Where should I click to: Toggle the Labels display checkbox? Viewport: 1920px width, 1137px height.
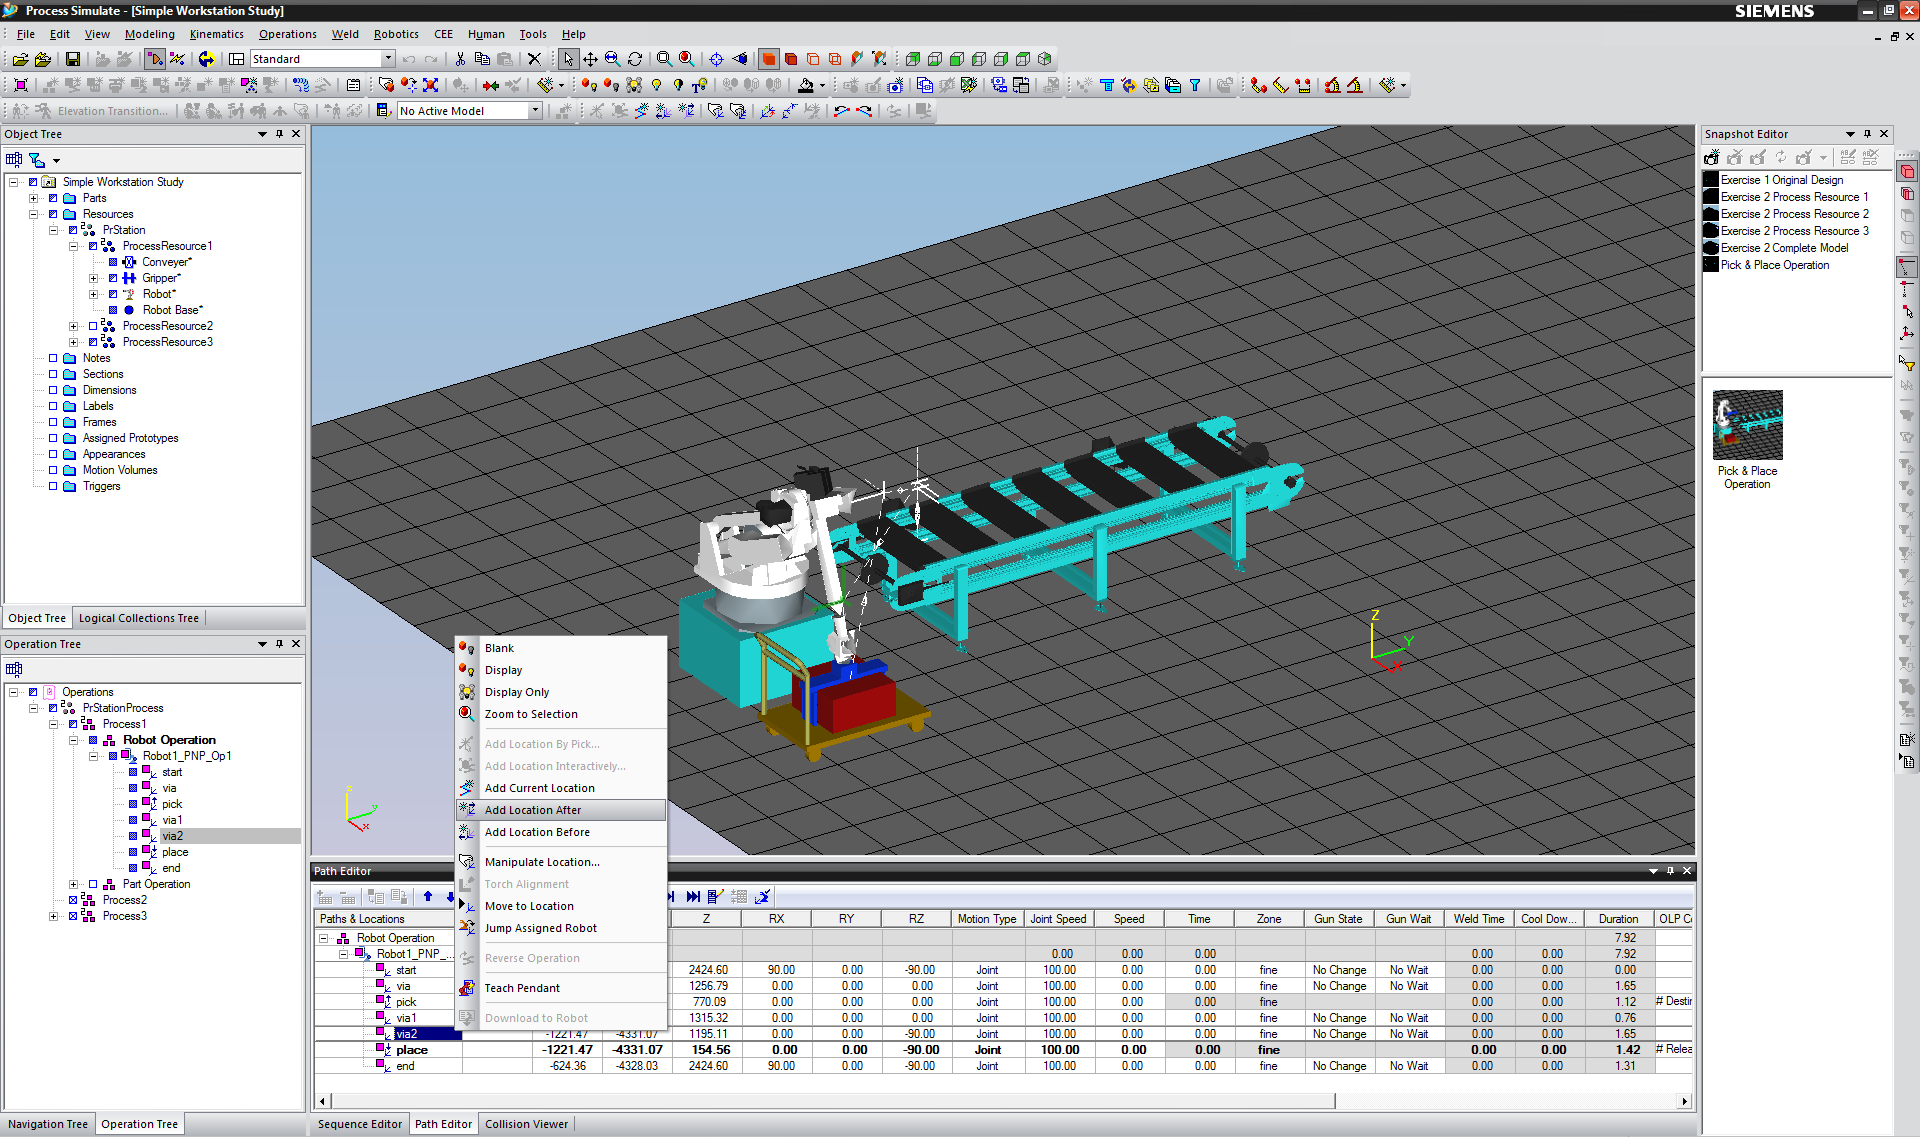[x=53, y=406]
